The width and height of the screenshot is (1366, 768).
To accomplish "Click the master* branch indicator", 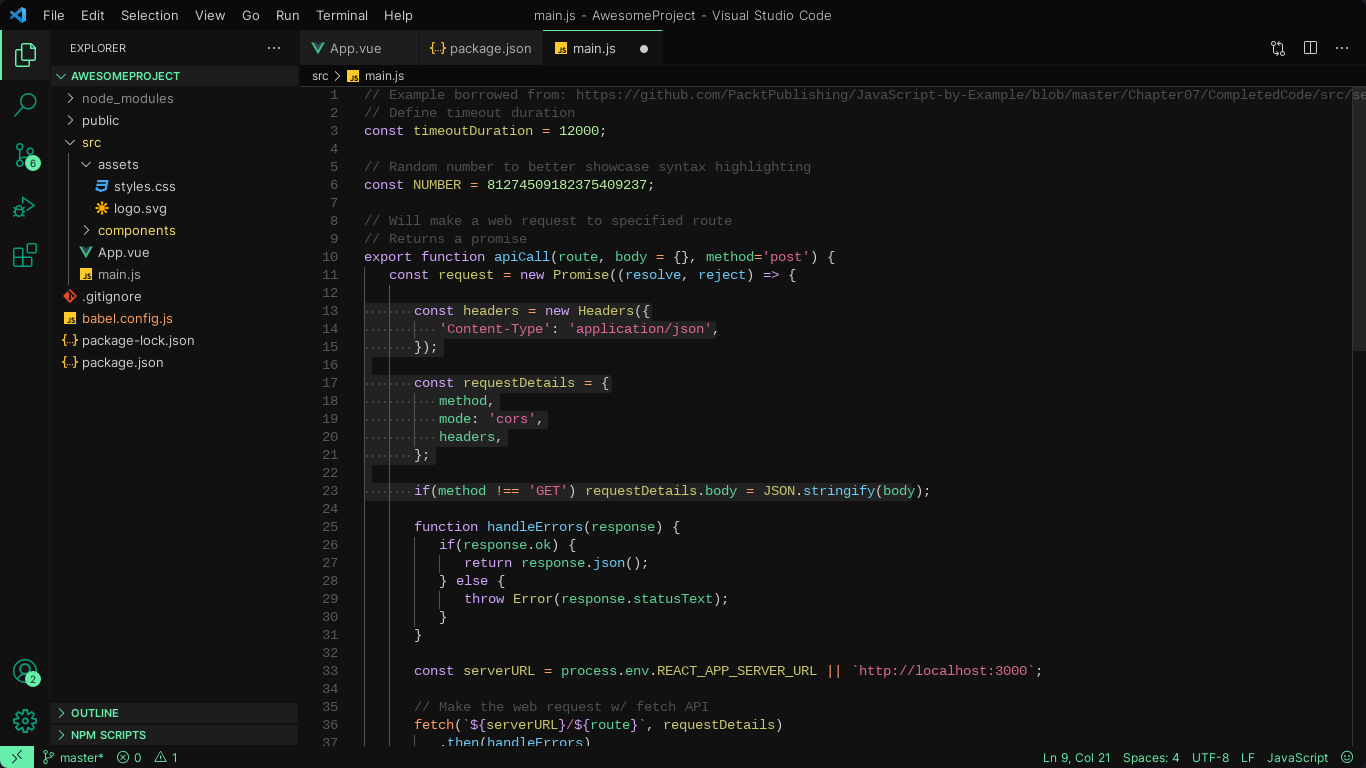I will (73, 758).
